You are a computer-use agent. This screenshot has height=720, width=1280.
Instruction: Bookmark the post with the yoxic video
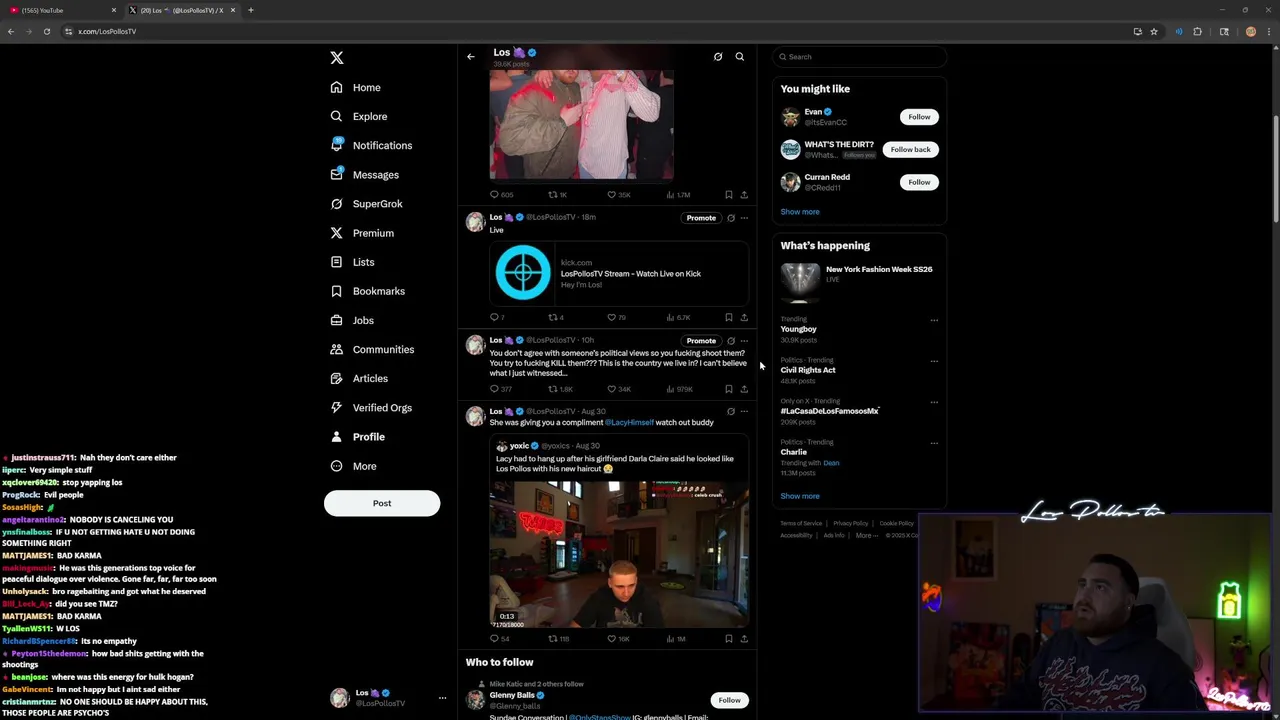point(729,639)
